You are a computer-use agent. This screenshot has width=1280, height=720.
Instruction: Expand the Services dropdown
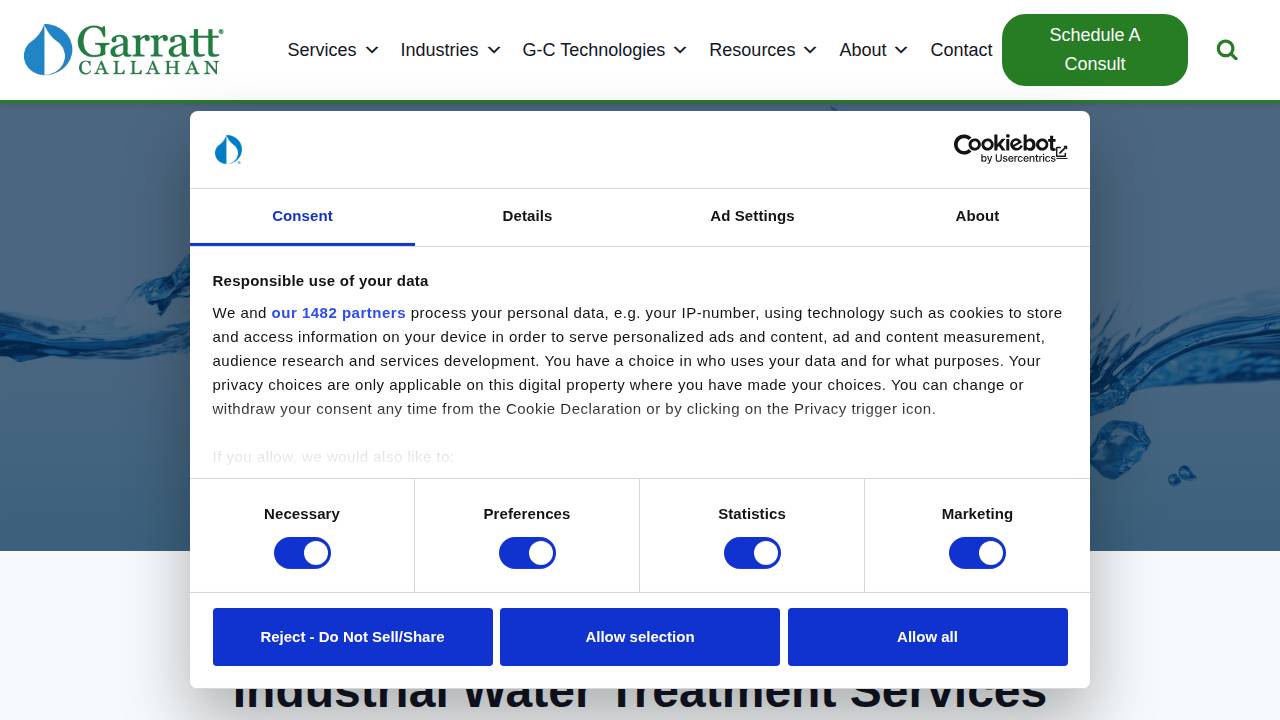coord(332,50)
